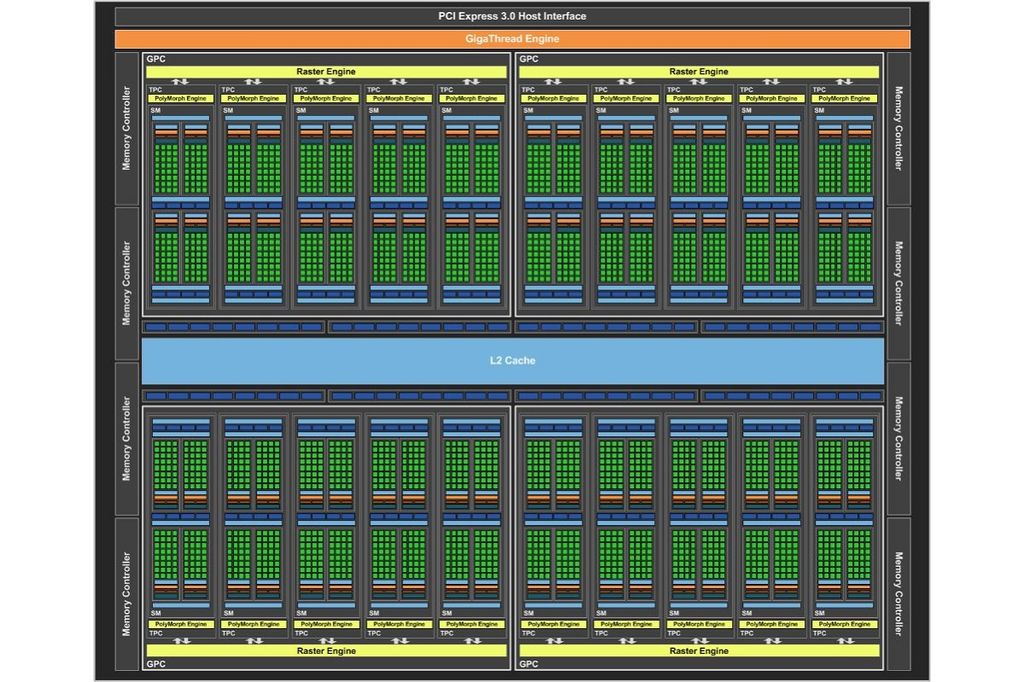Select the bottom-left Raster Engine block
This screenshot has height=682, width=1024.
325,650
